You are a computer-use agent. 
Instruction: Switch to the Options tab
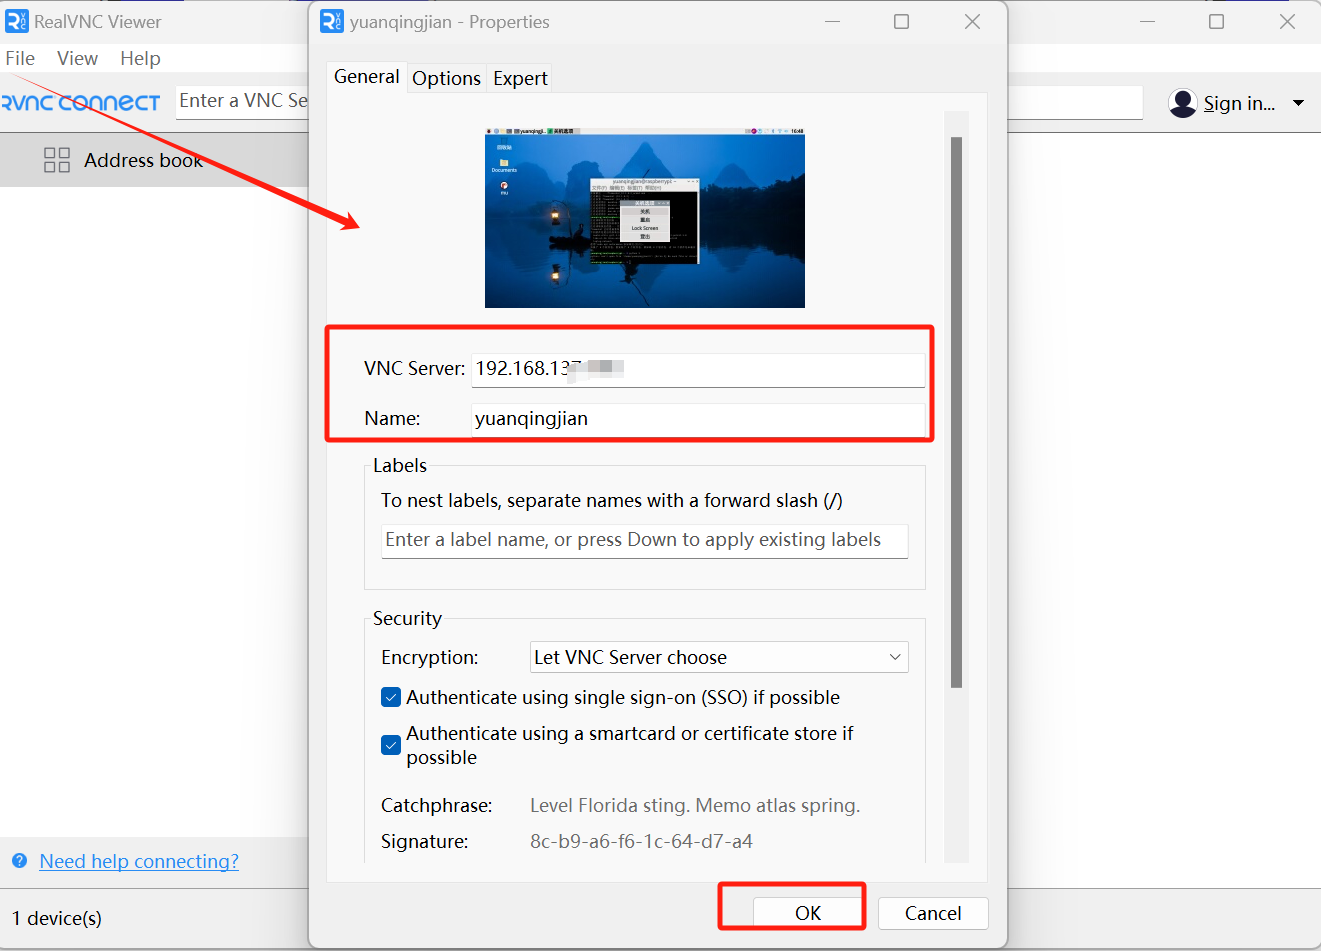(x=446, y=78)
